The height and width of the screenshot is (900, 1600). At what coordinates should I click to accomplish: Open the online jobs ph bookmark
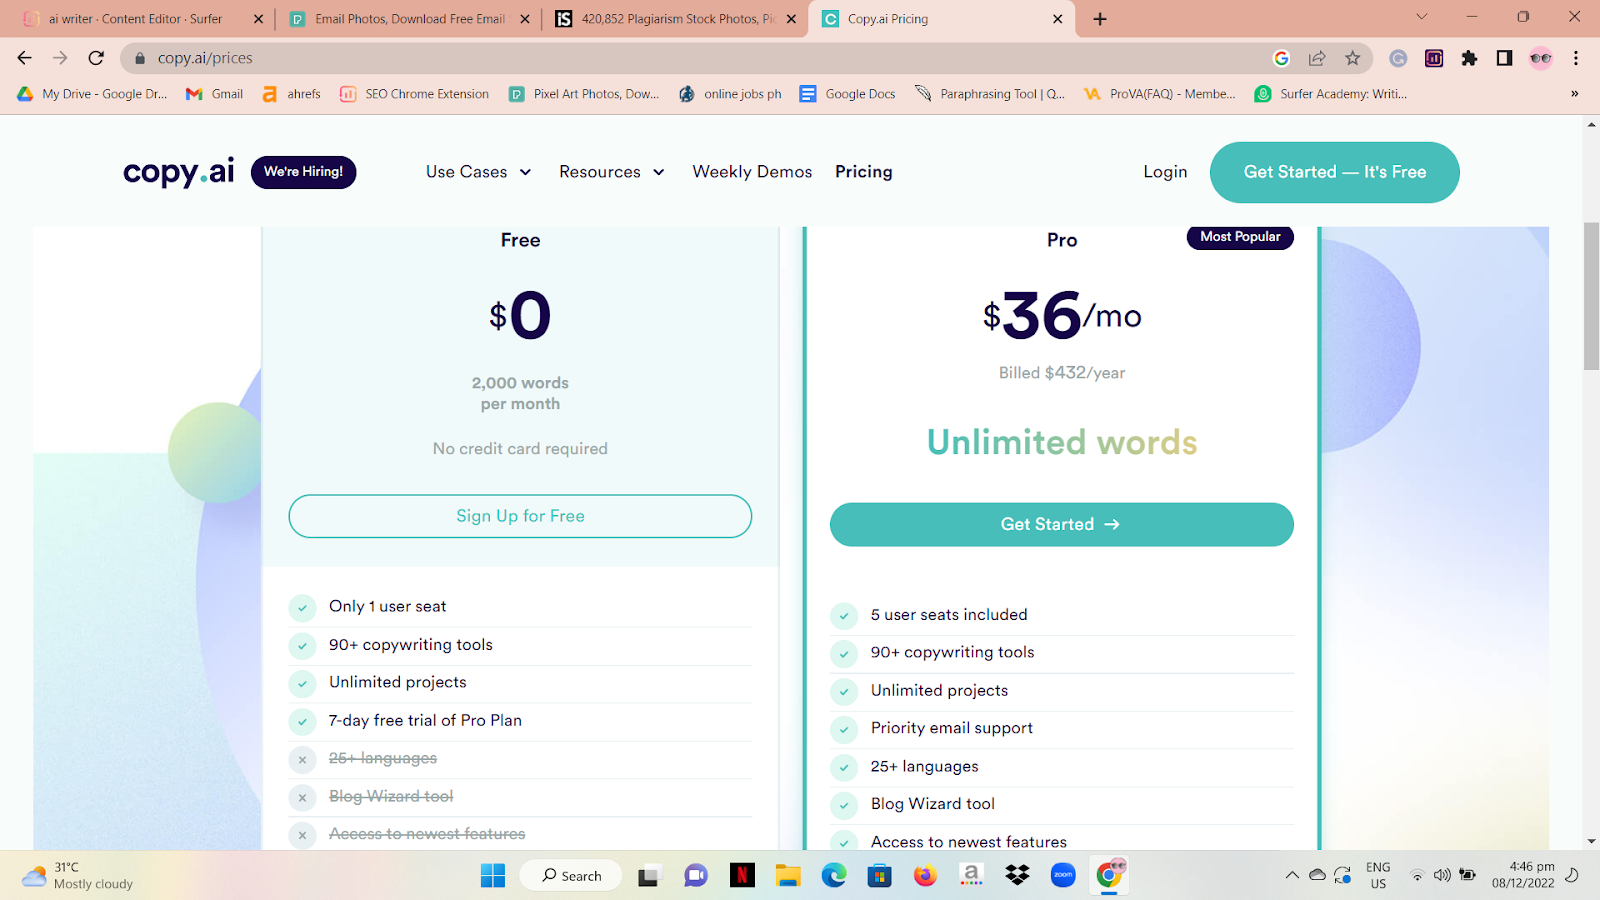click(x=730, y=94)
